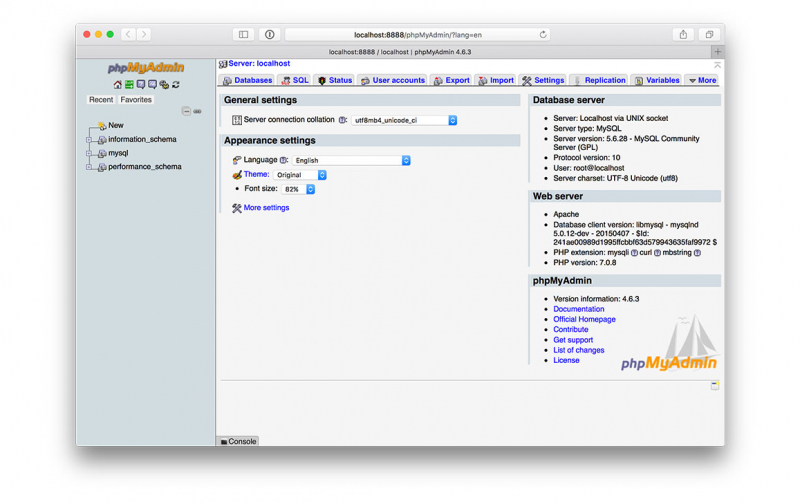
Task: Open navigation panel settings gear icon
Action: click(x=164, y=85)
